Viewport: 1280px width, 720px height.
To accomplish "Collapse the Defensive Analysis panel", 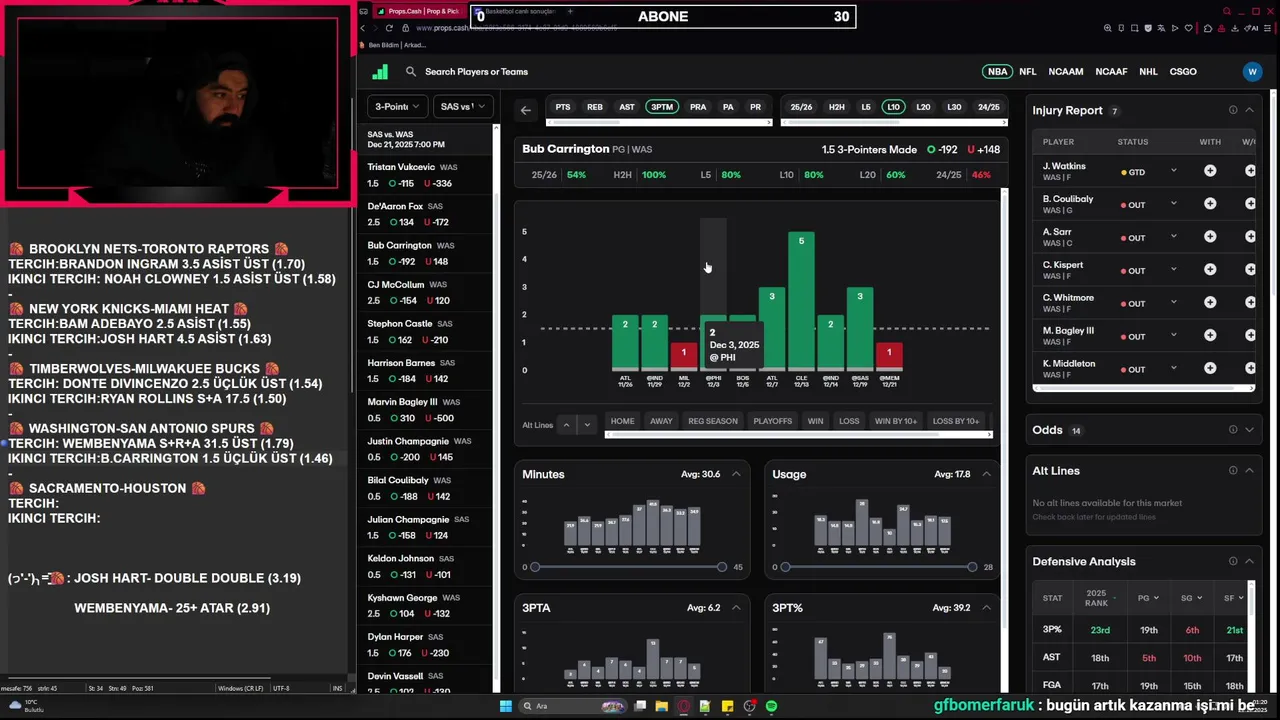I will coord(1249,561).
